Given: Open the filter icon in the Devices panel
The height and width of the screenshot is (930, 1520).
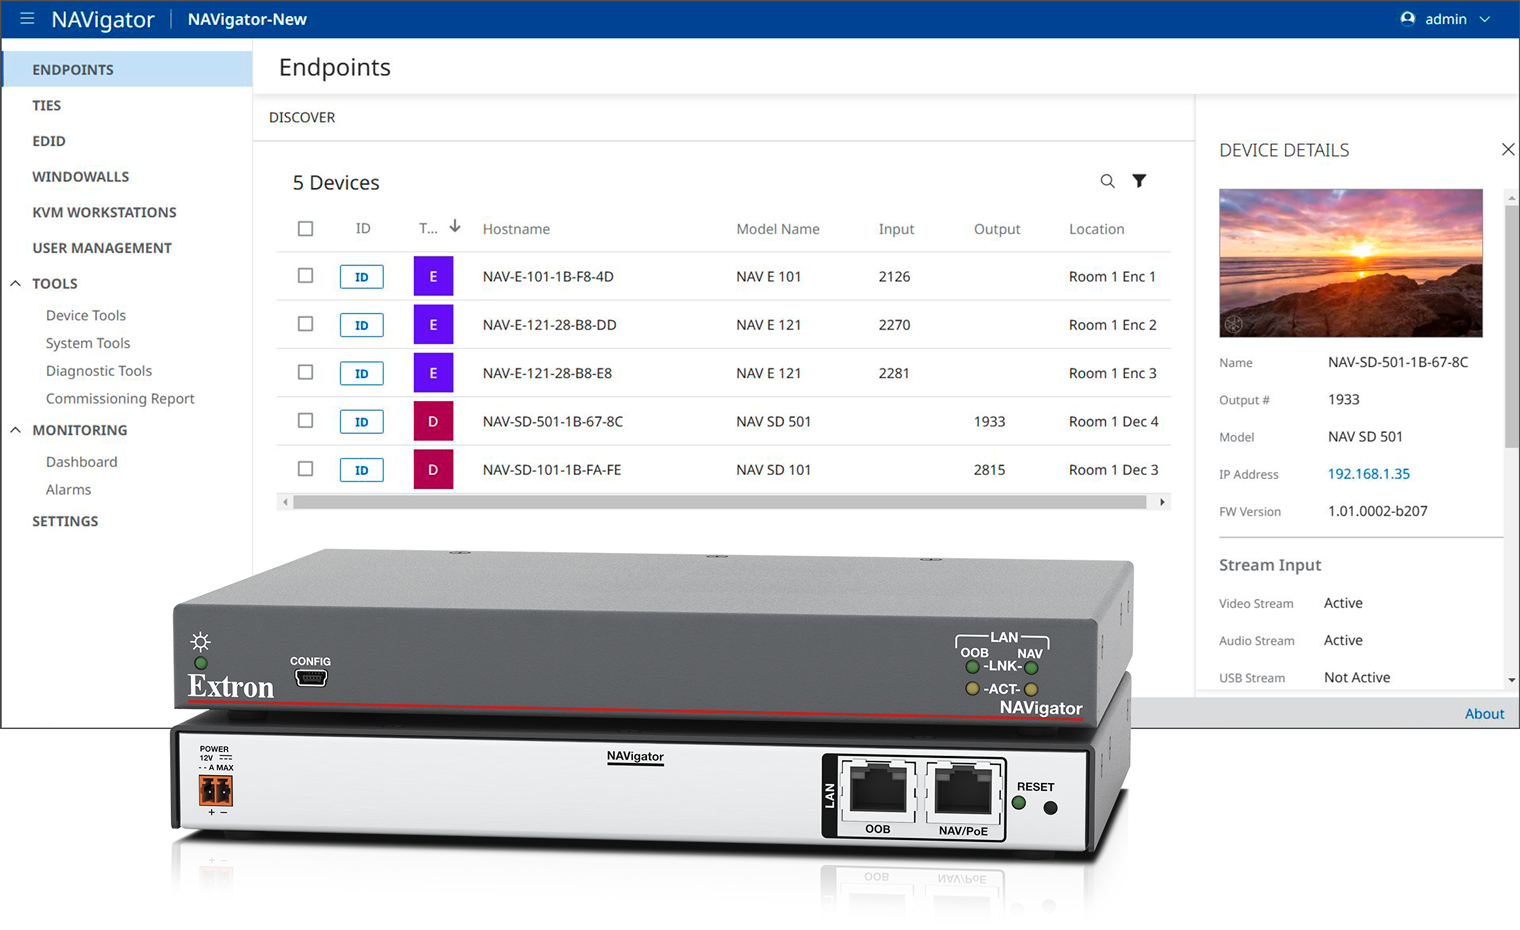Looking at the screenshot, I should point(1139,181).
